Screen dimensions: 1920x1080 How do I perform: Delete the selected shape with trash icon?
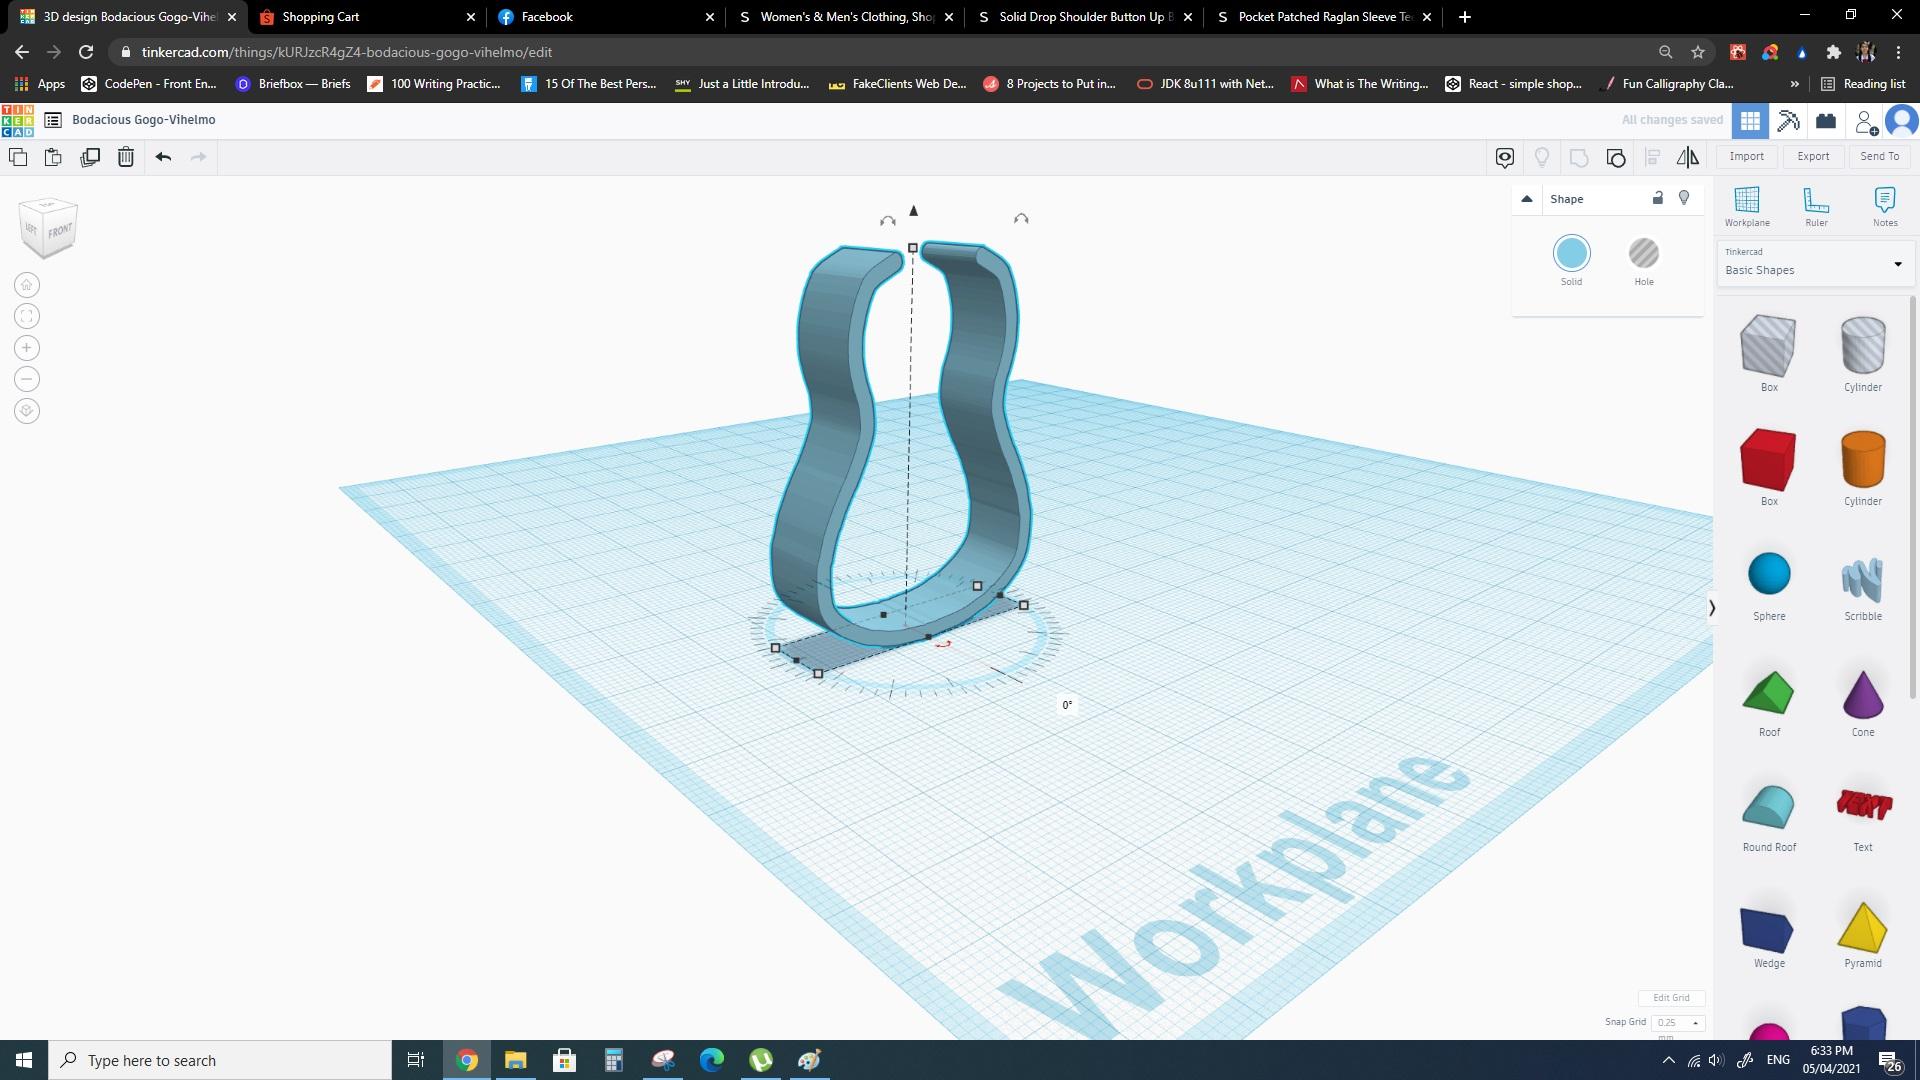point(126,157)
